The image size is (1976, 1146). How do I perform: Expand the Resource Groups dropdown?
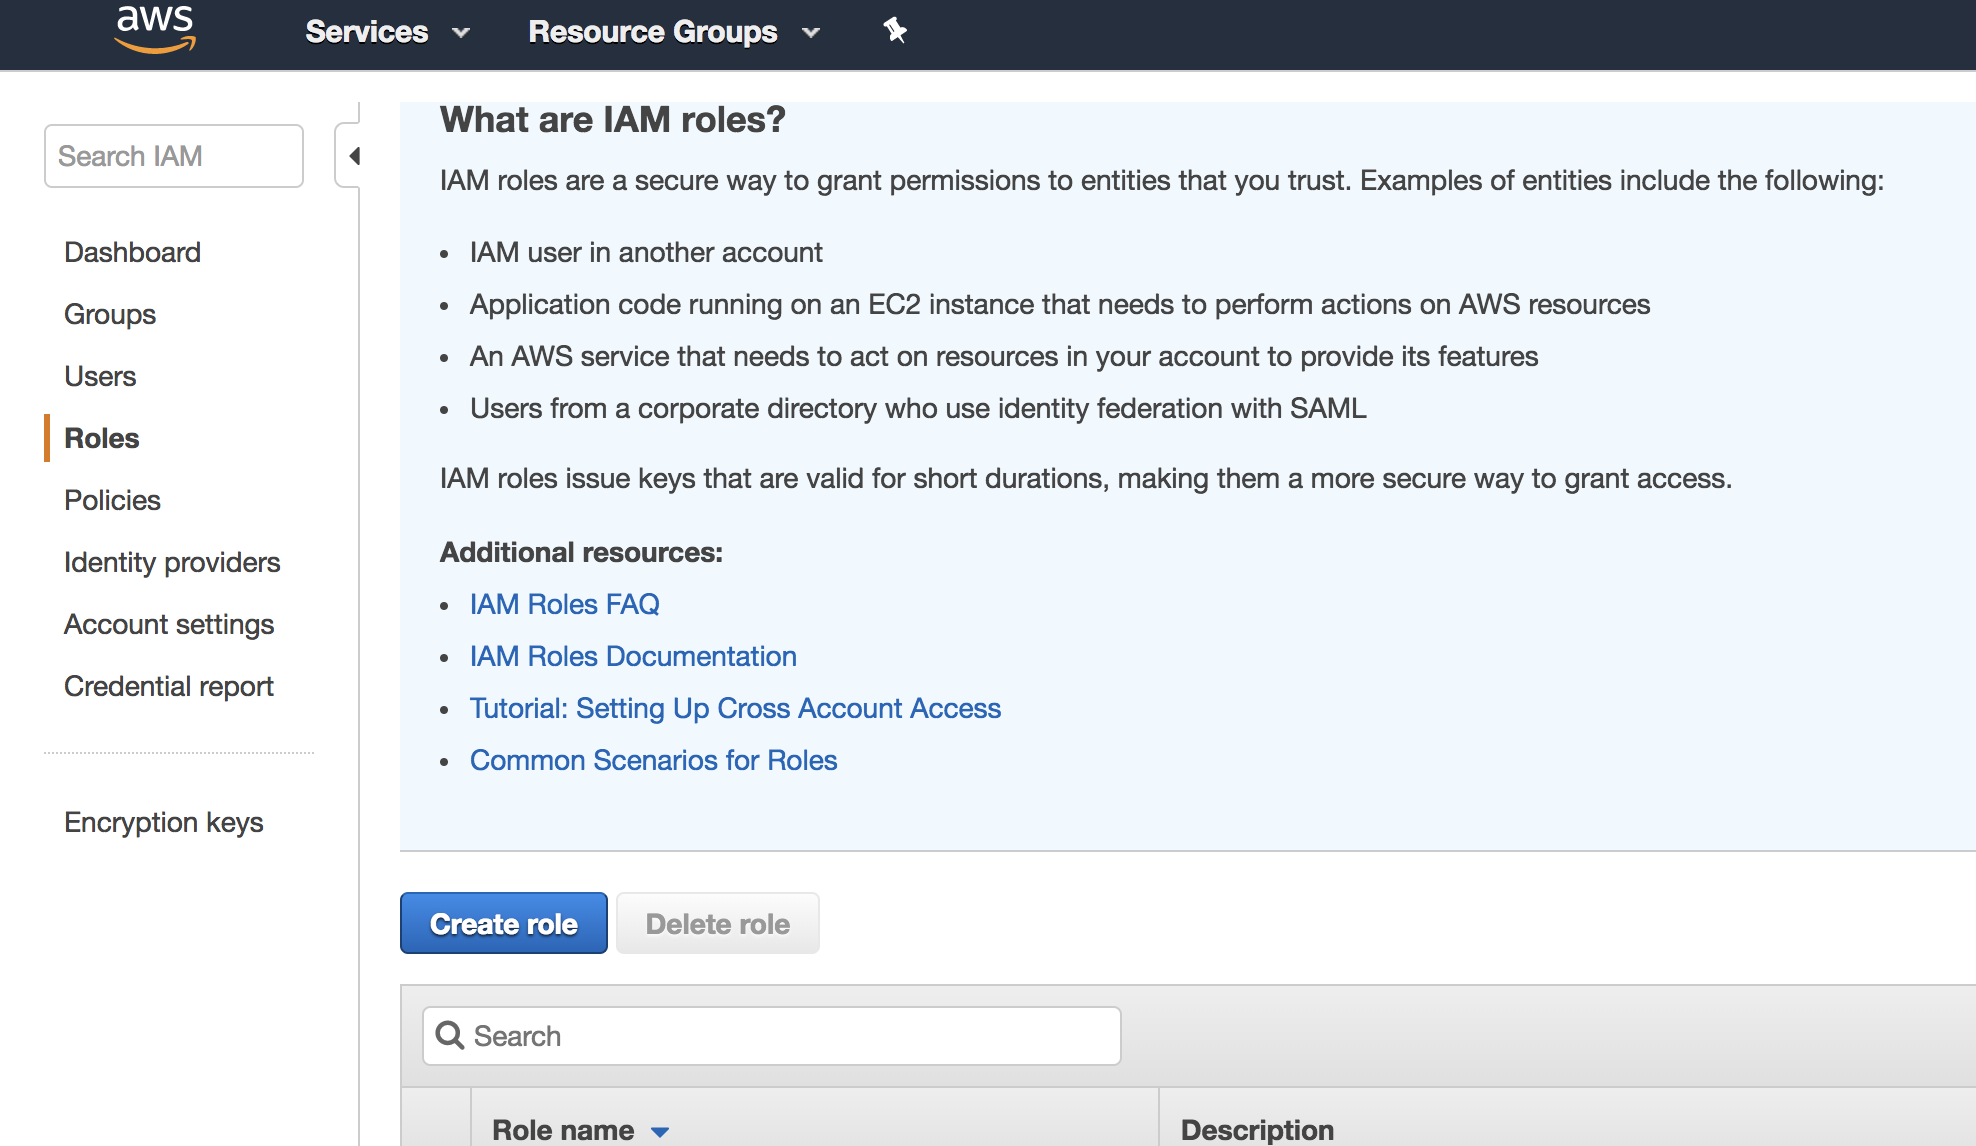coord(673,32)
